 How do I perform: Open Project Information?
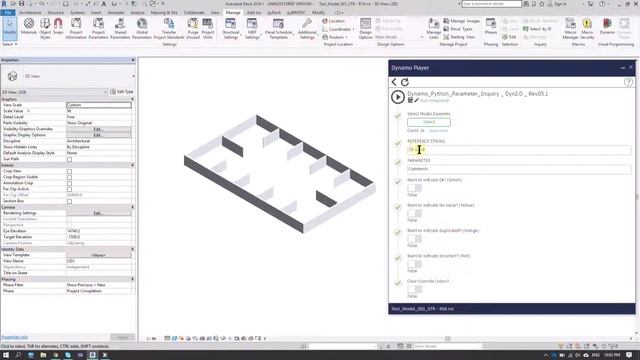76,28
